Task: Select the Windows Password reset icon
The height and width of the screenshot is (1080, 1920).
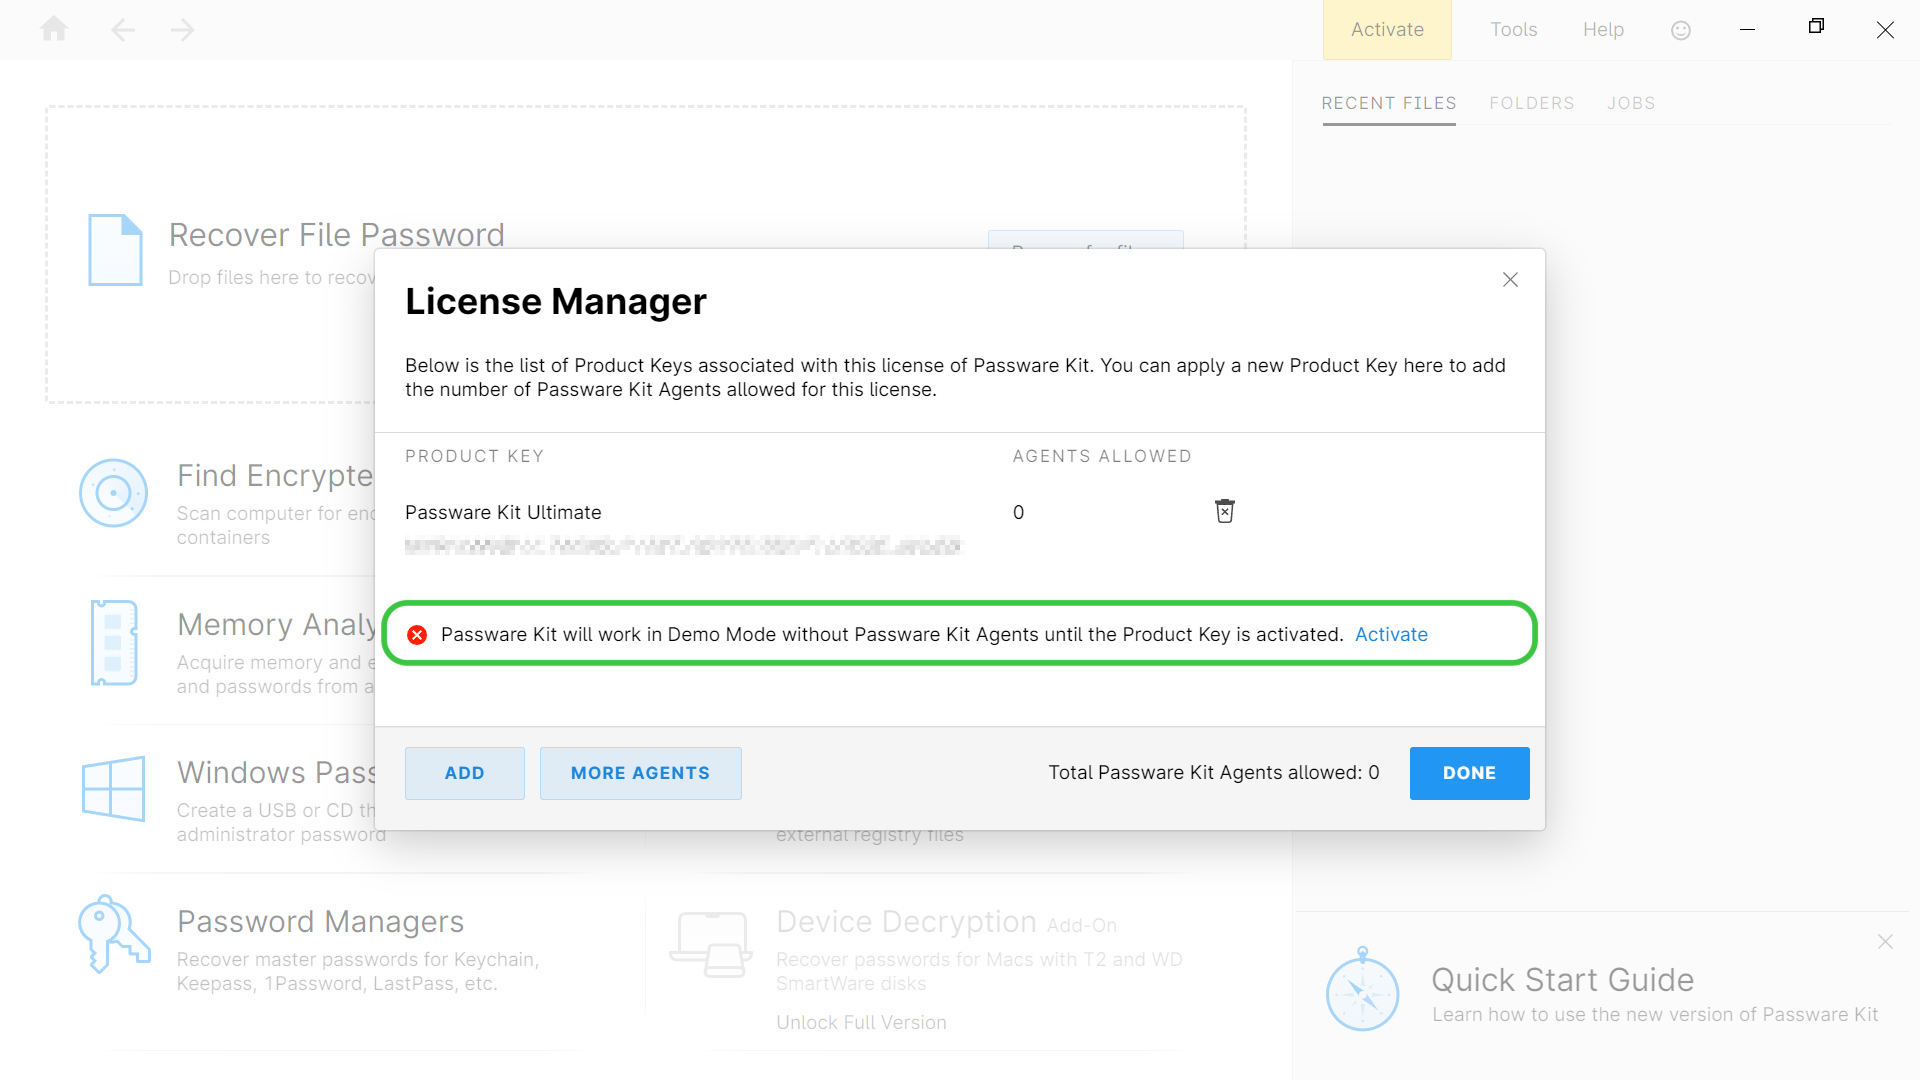Action: [x=113, y=790]
